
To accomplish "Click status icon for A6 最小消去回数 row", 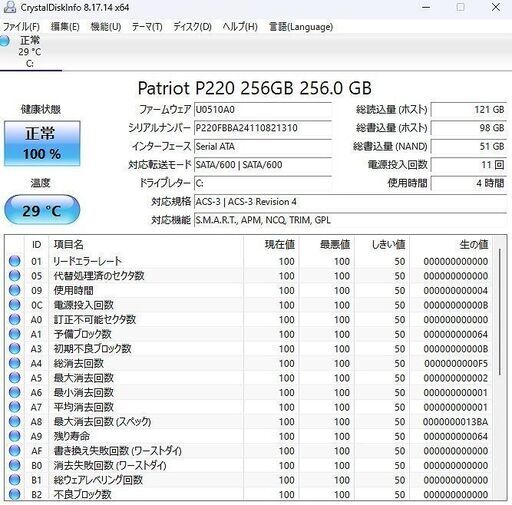I will coord(14,392).
